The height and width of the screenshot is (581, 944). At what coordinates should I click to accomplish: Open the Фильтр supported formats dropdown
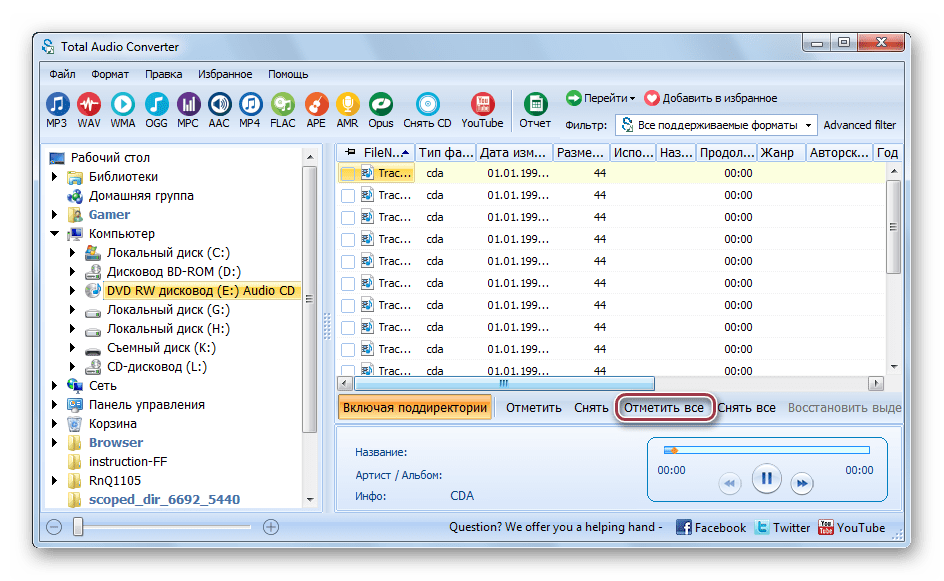click(x=716, y=125)
